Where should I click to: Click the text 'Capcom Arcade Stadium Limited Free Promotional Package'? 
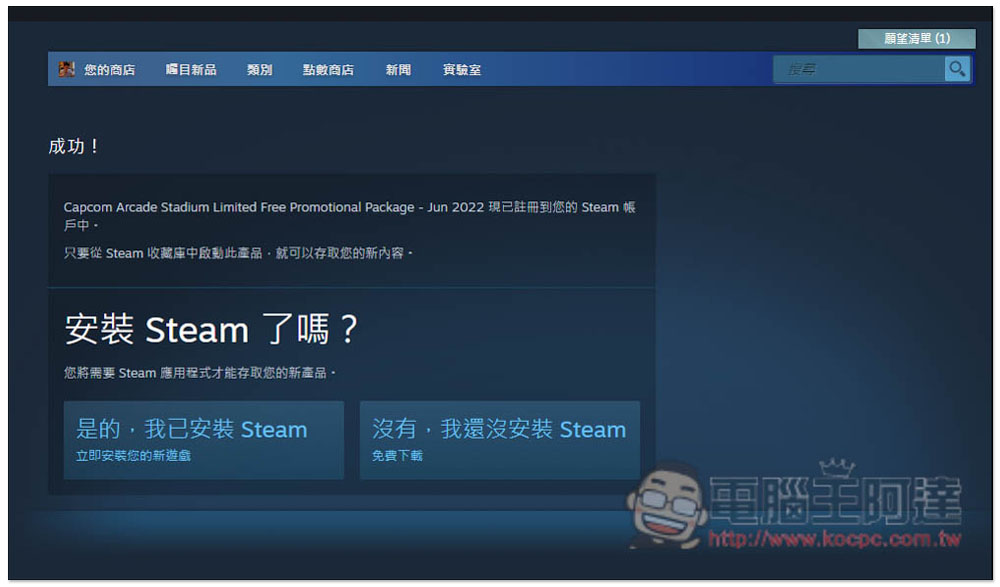pyautogui.click(x=239, y=207)
